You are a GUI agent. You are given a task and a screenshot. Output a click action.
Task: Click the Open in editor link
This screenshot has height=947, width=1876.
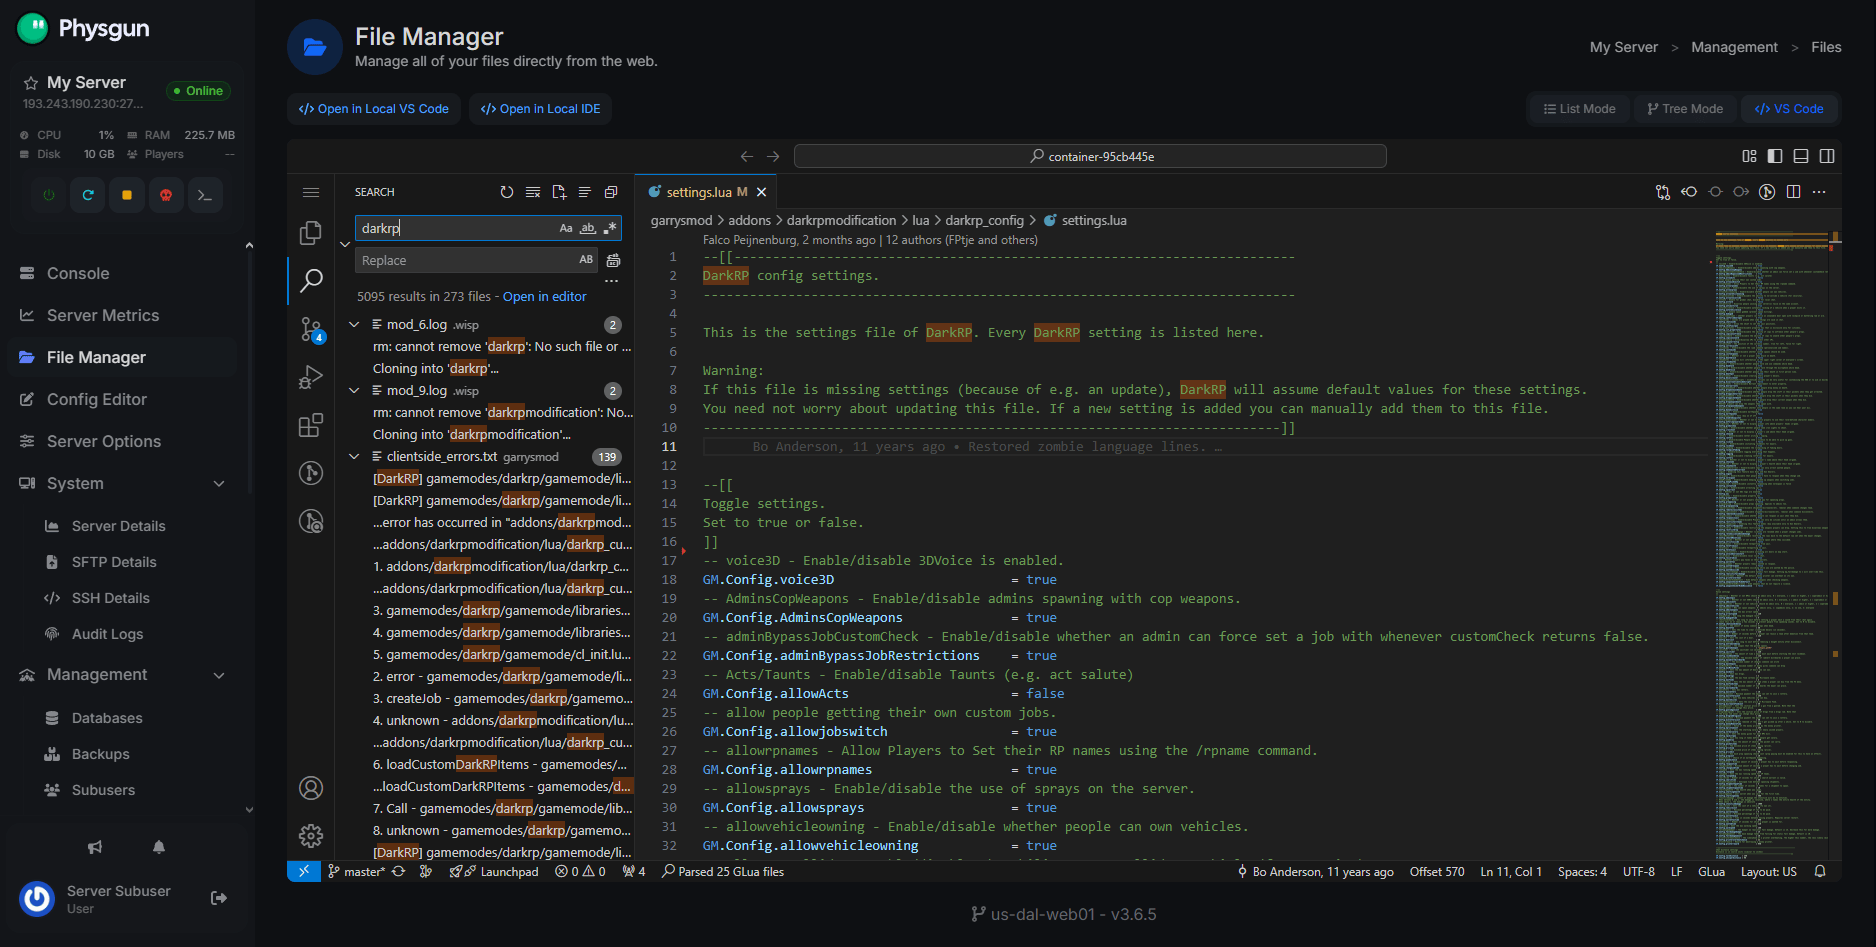click(x=545, y=296)
